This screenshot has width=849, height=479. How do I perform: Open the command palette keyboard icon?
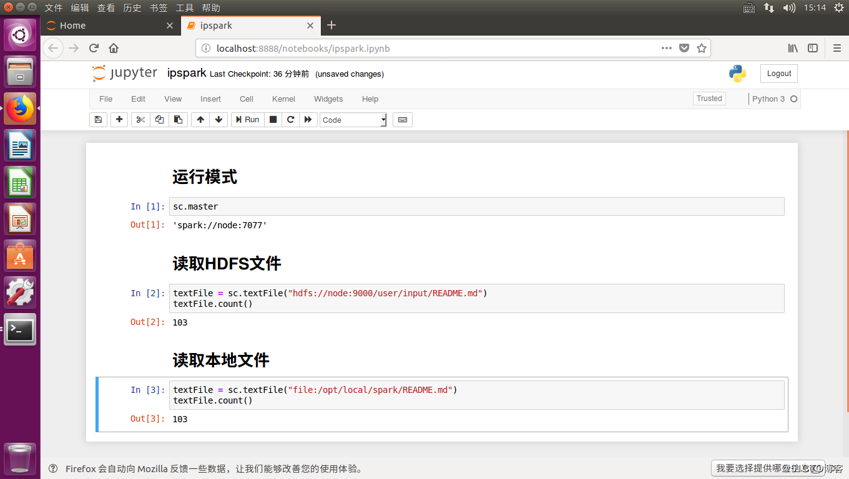pos(402,120)
